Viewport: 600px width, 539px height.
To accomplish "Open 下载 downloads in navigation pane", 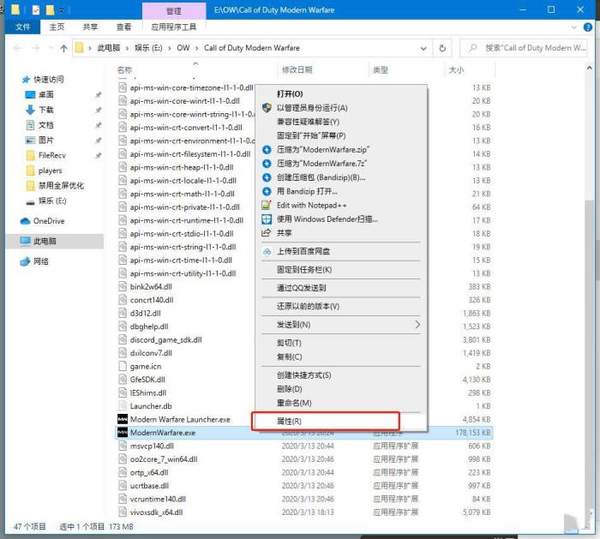I will (x=46, y=110).
